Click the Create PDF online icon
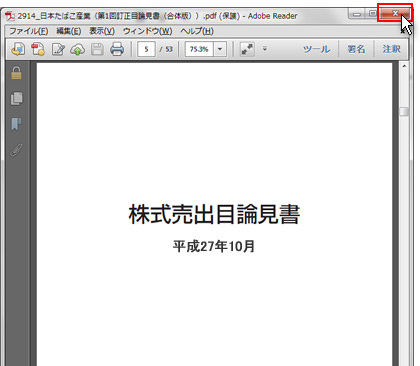 coord(38,49)
